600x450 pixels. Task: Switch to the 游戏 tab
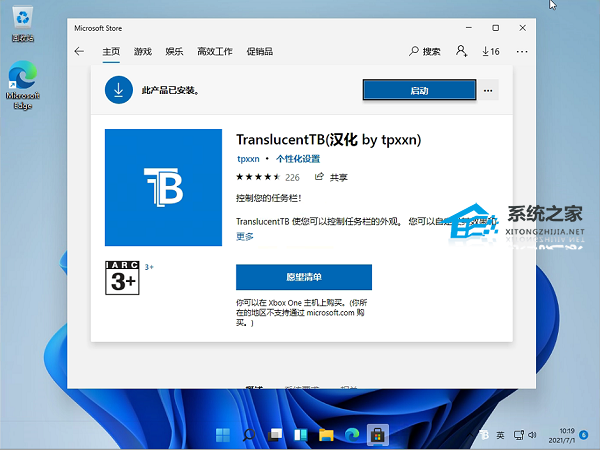(143, 51)
